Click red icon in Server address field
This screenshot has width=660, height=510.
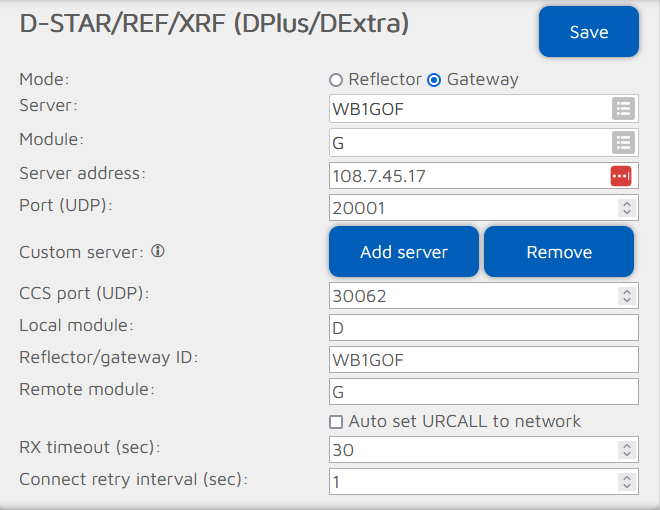point(622,176)
